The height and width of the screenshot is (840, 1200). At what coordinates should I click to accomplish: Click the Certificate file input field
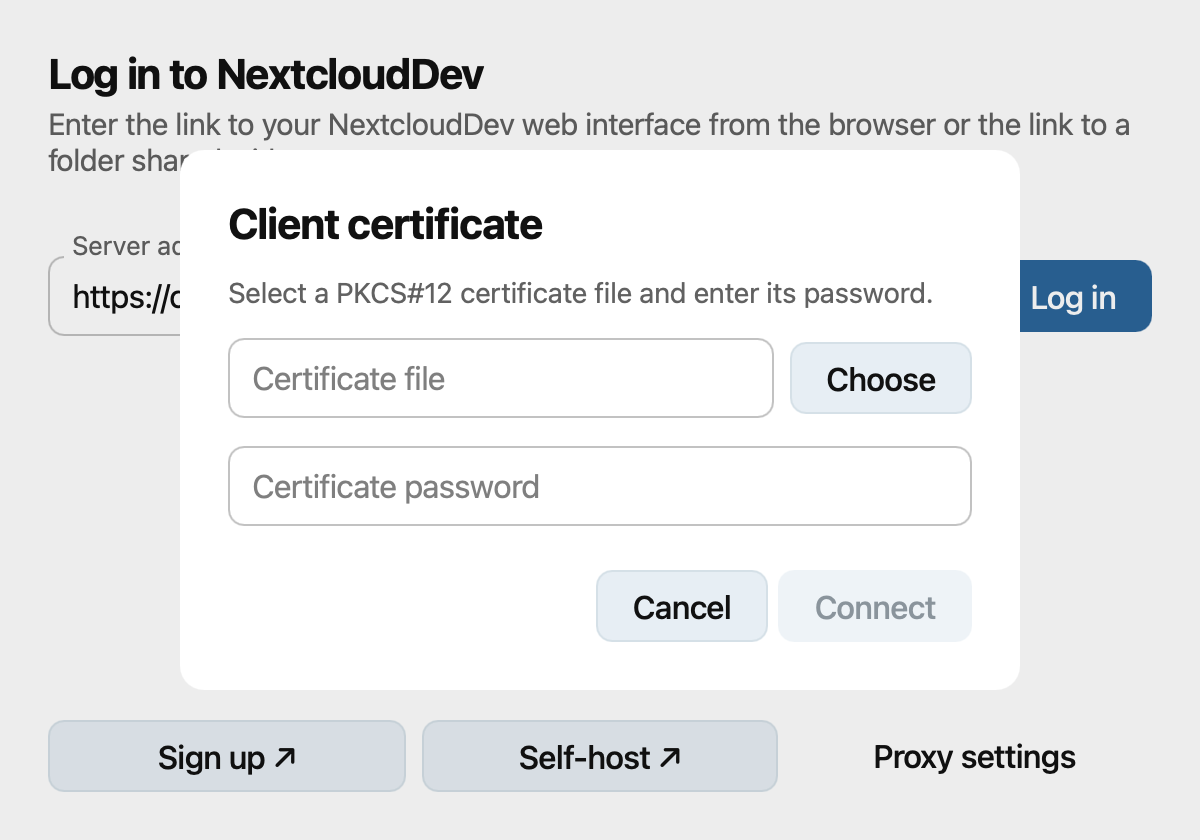point(501,378)
